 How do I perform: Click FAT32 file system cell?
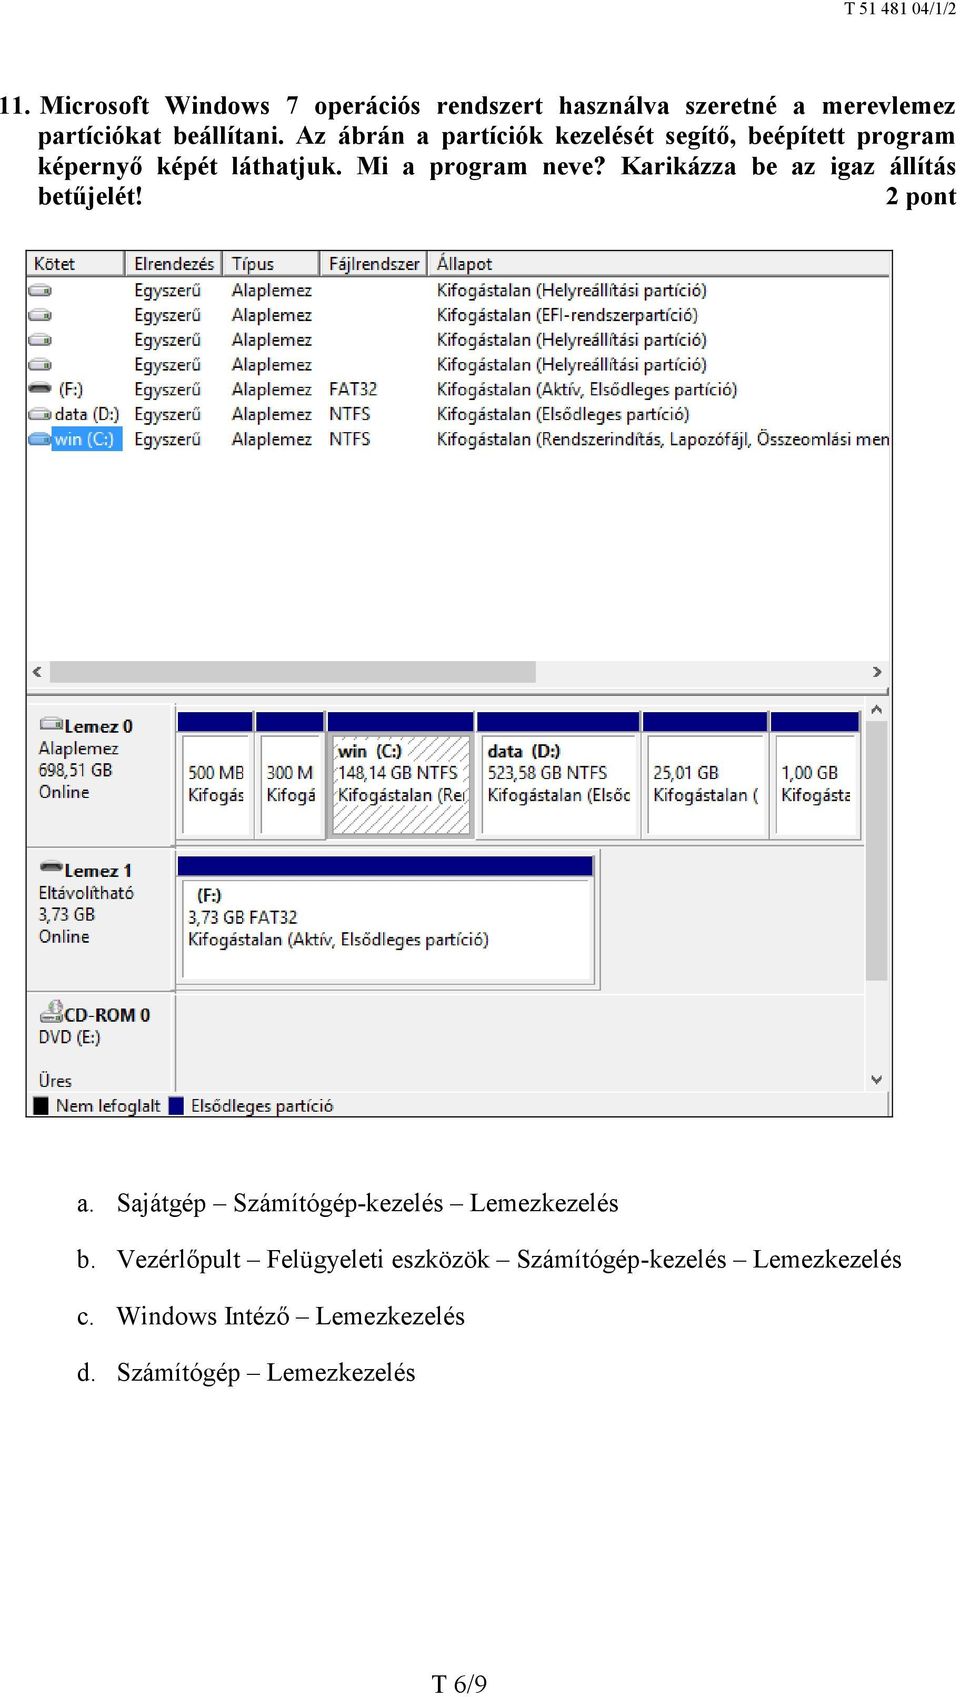tap(353, 389)
